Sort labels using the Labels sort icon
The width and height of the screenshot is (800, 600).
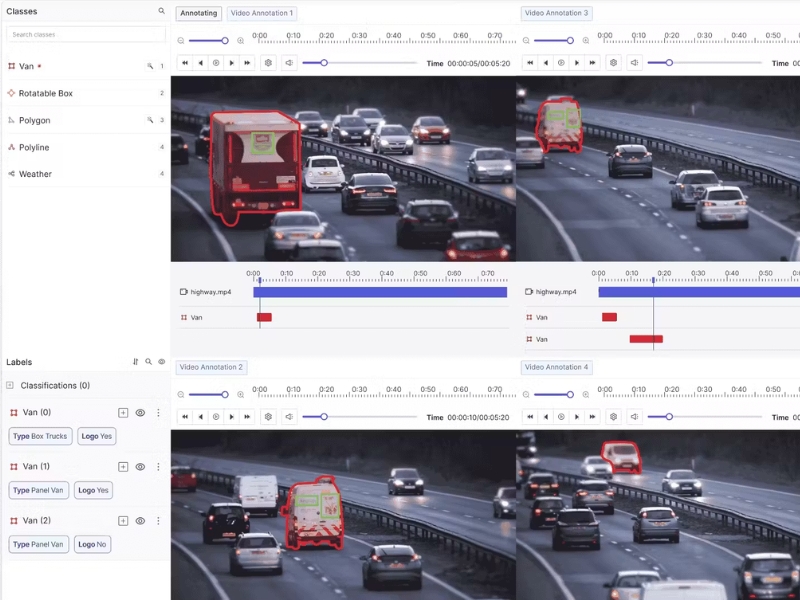[x=135, y=362]
